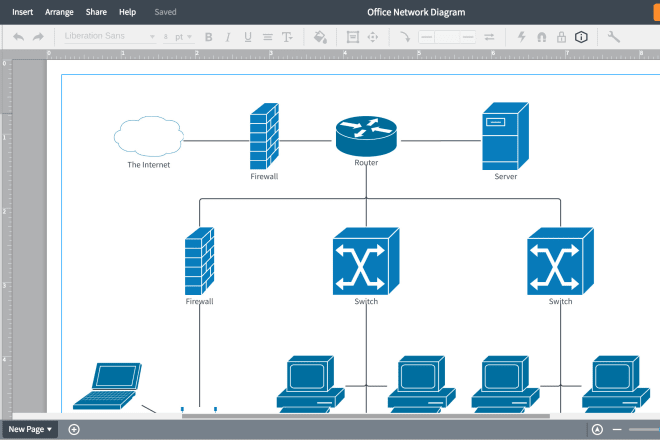The height and width of the screenshot is (440, 660).
Task: Open the font size pt dropdown
Action: click(180, 37)
